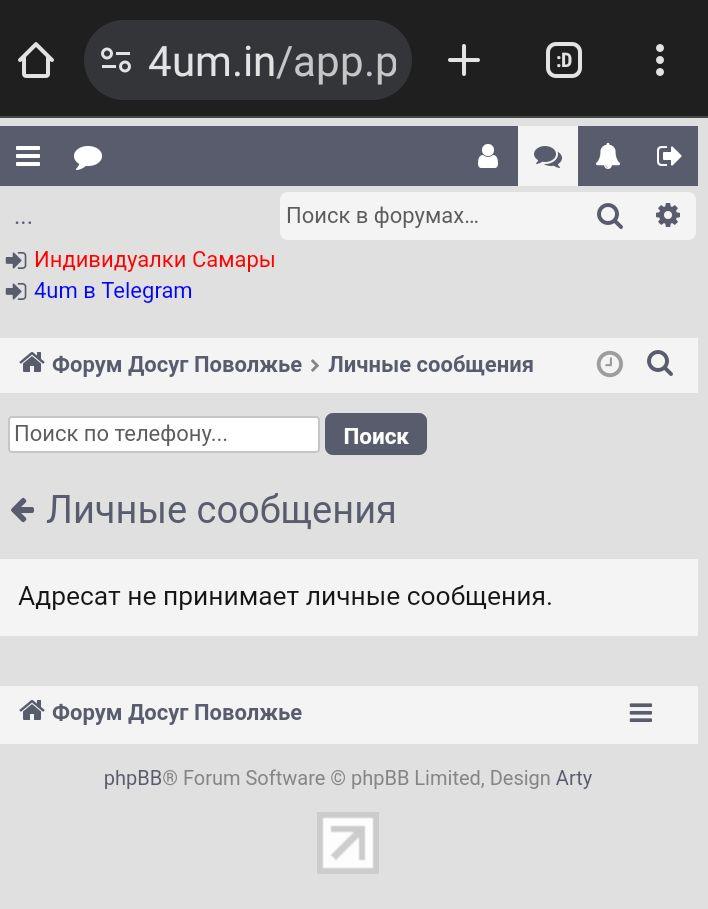Open the browser tab switcher
The image size is (708, 909).
(564, 61)
